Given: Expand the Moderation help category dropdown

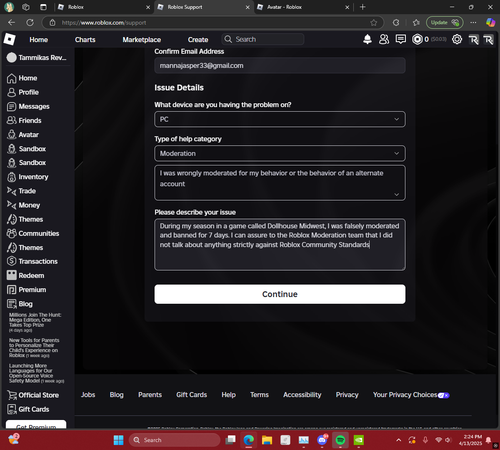Looking at the screenshot, I should [280, 153].
